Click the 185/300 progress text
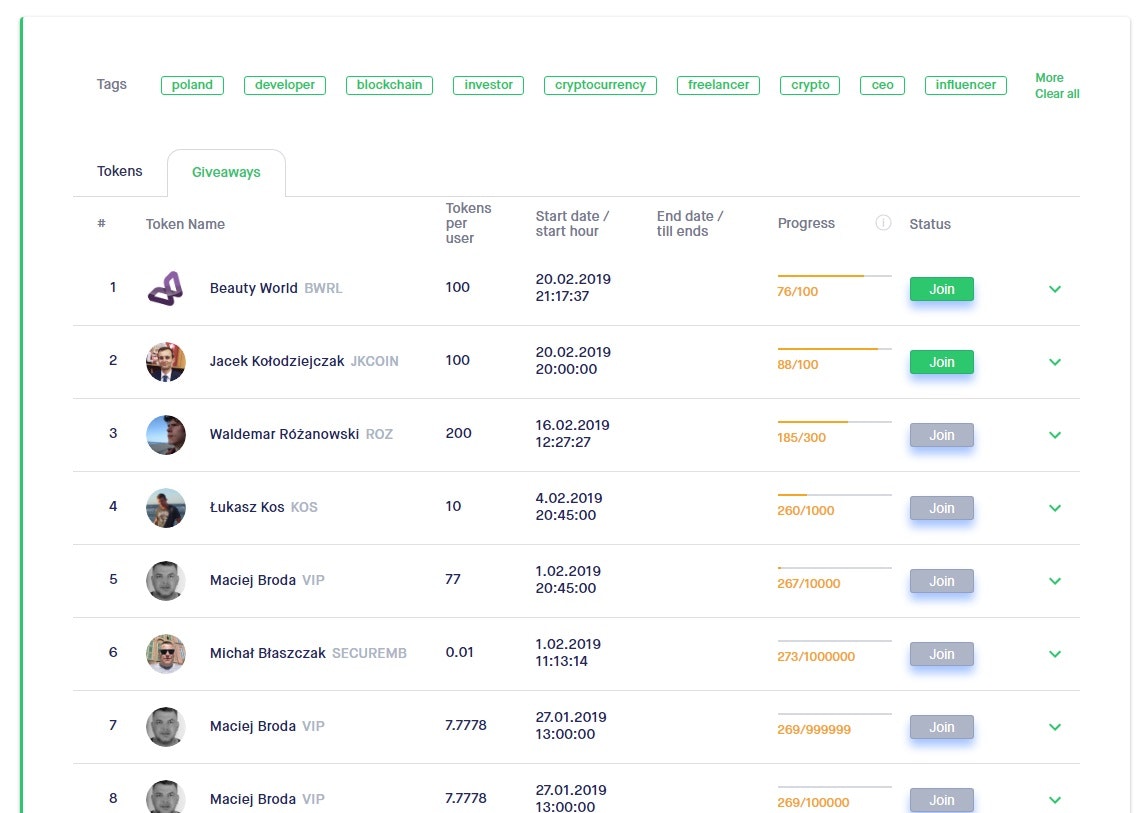Viewport: 1147px width, 813px height. [802, 437]
